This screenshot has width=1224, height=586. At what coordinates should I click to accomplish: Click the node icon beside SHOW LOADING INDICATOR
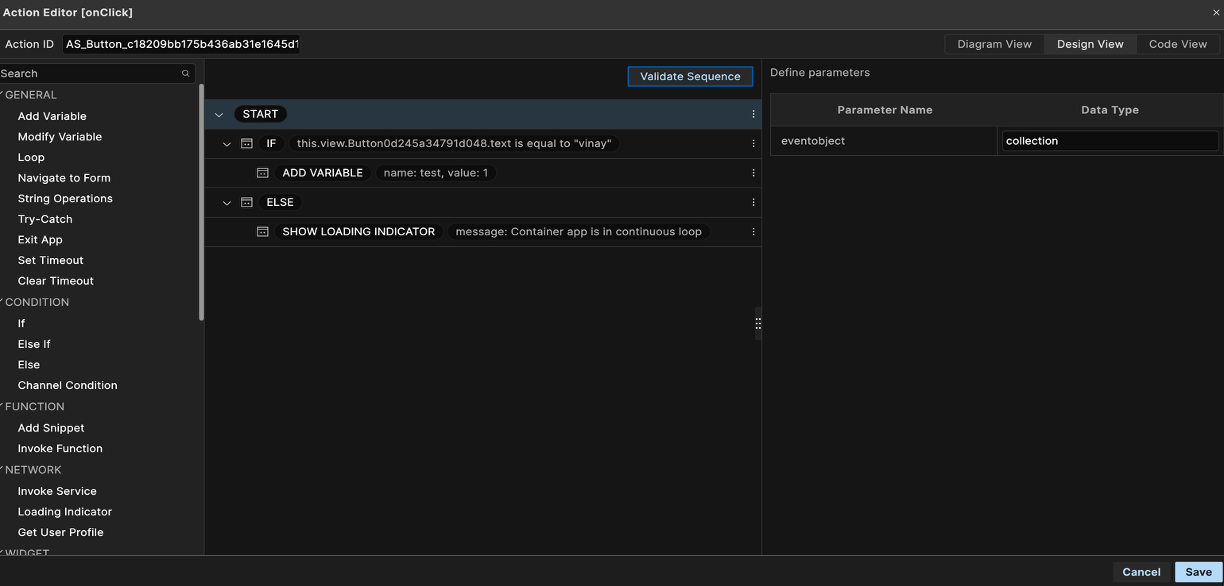263,232
